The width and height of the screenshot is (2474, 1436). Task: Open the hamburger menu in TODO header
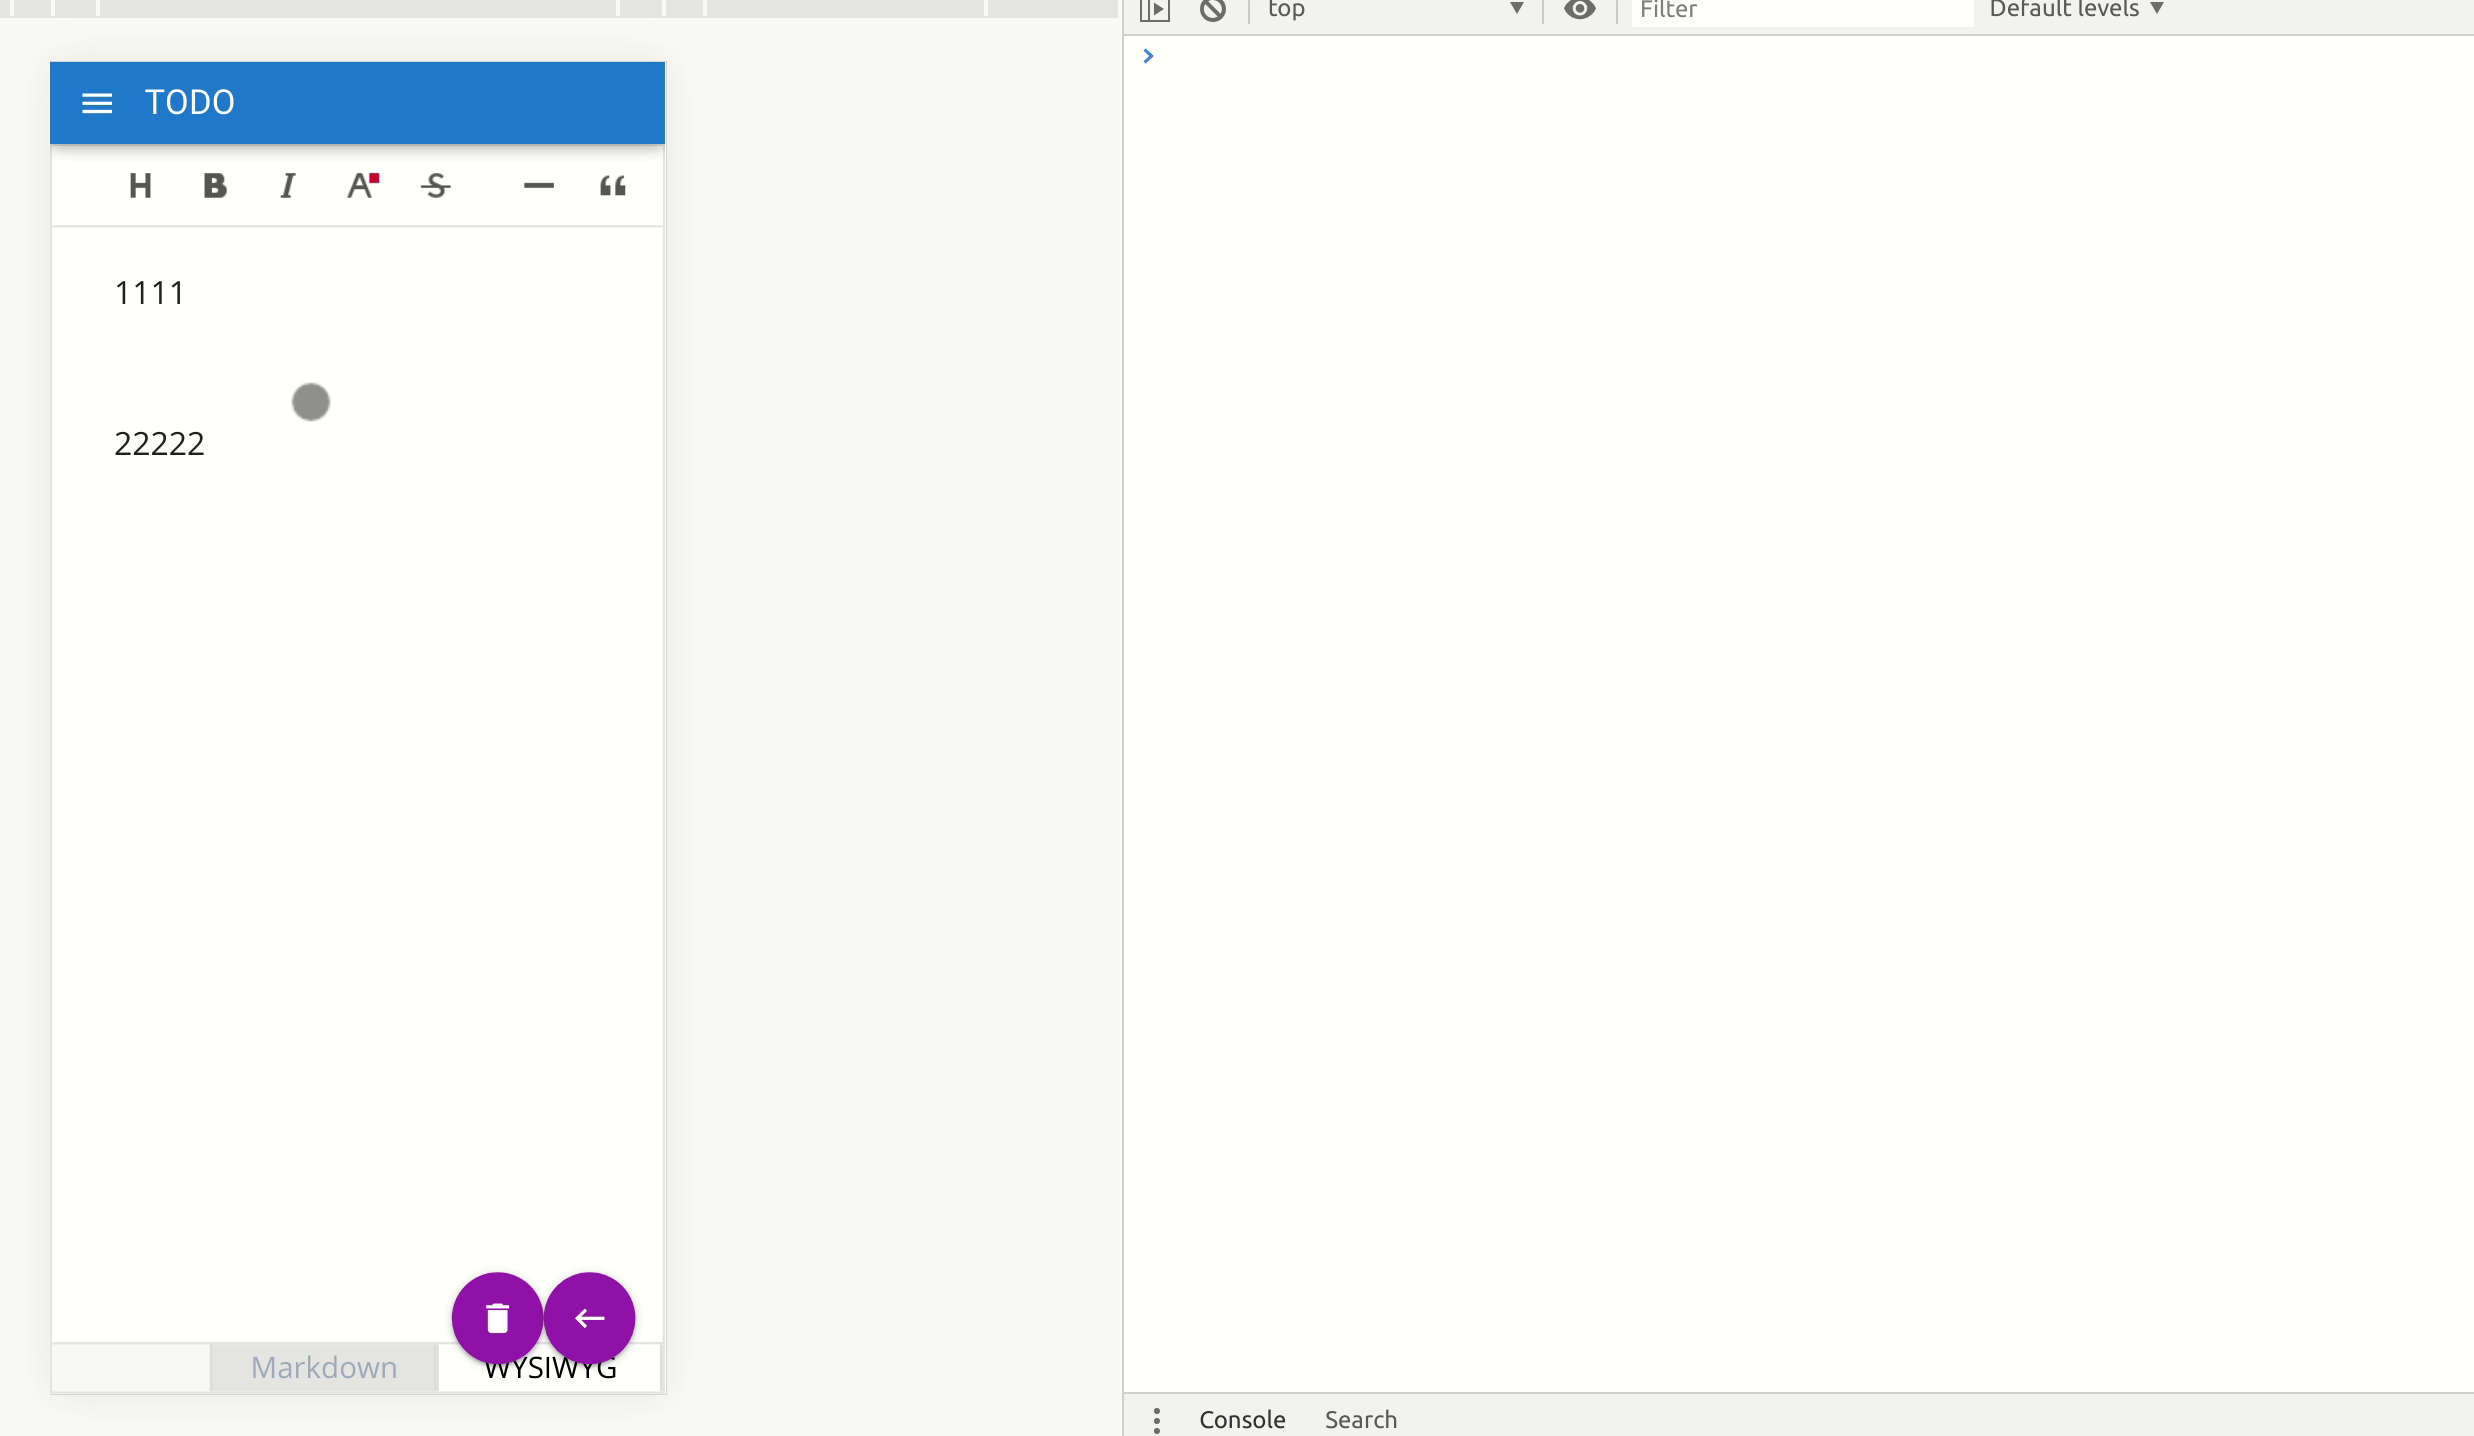97,103
